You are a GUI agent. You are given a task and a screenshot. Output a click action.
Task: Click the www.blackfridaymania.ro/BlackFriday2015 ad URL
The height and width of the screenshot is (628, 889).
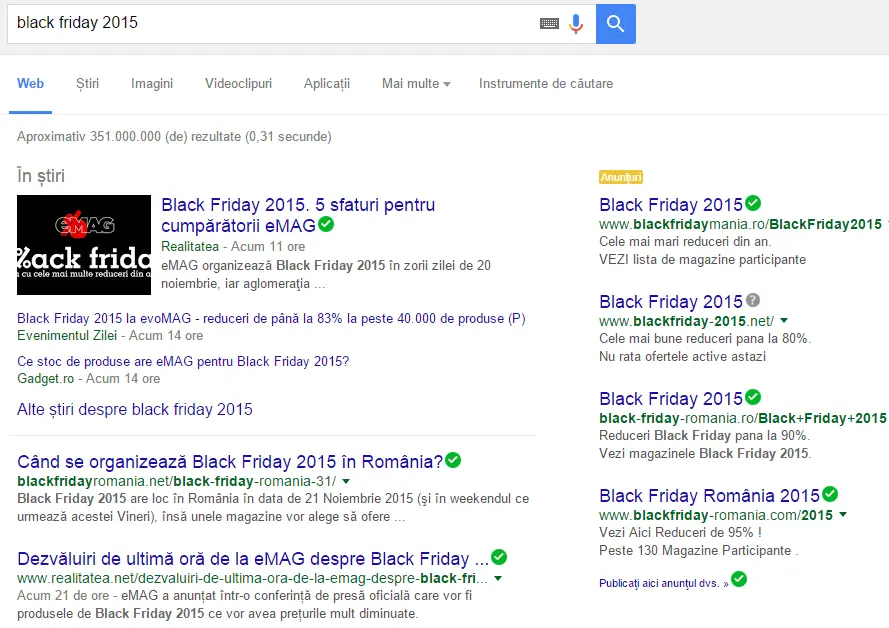740,224
